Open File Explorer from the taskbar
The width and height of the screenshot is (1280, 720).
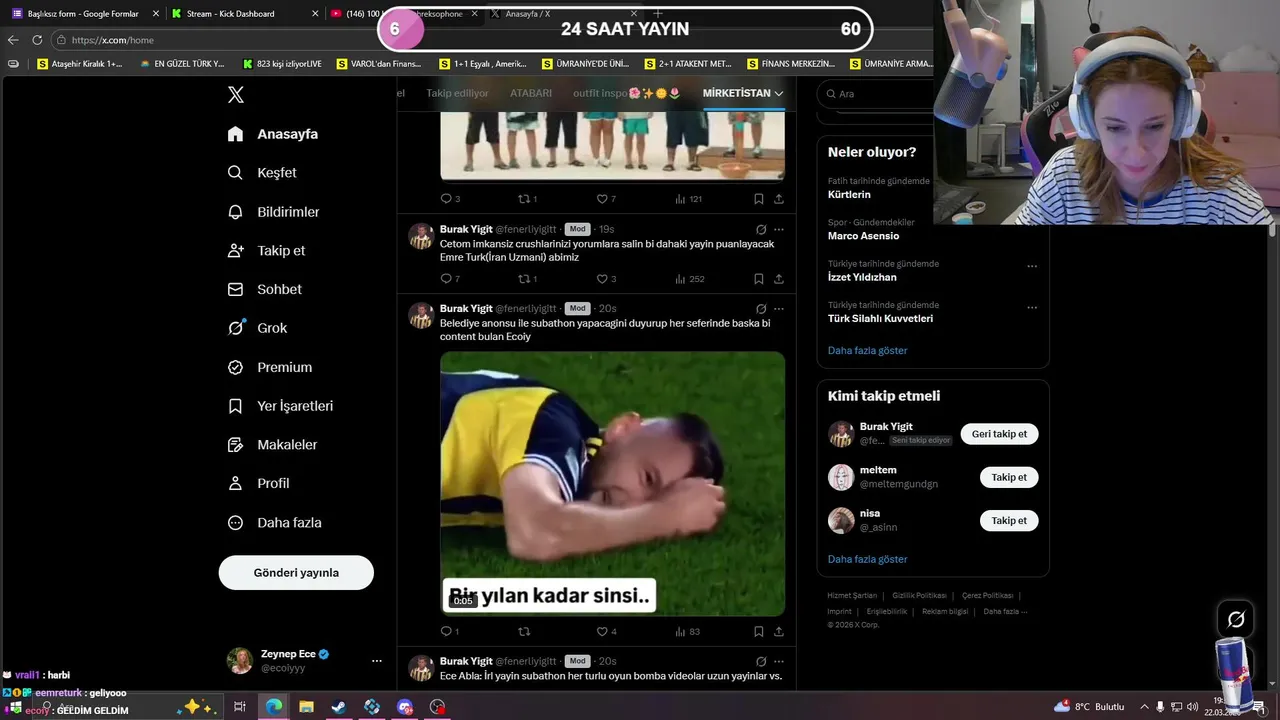tap(306, 707)
